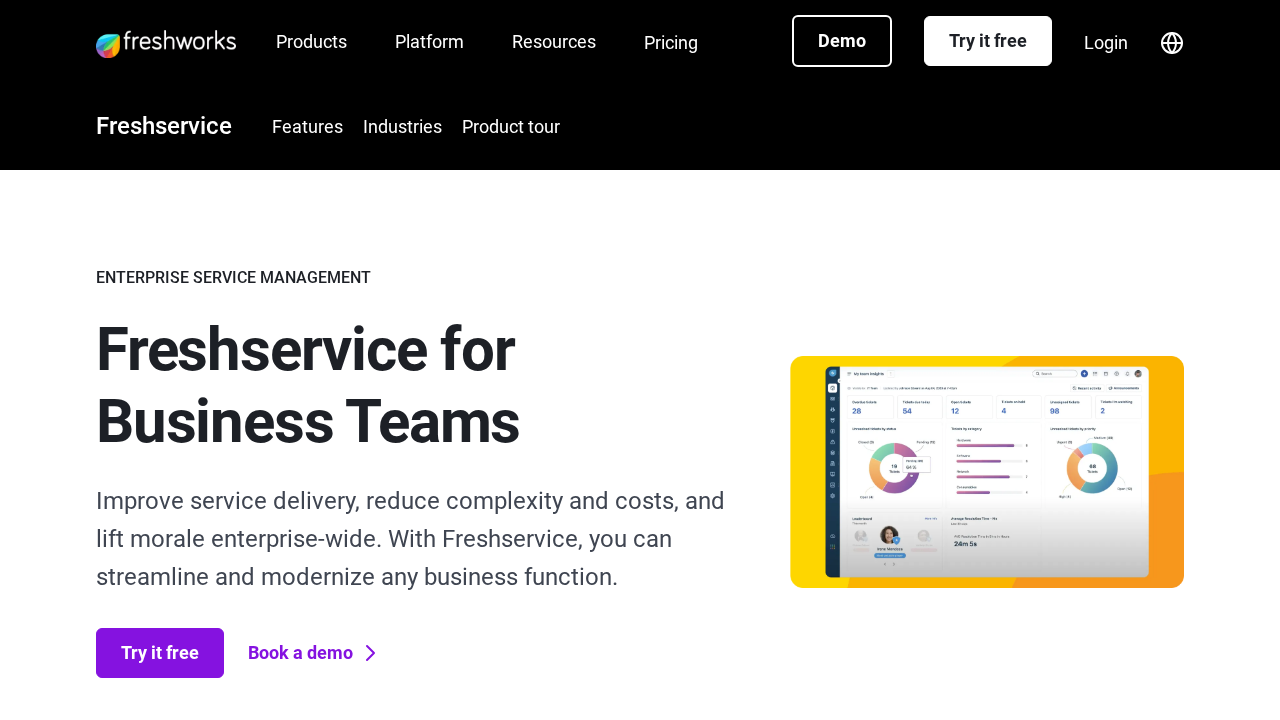Viewport: 1280px width, 720px height.
Task: Open the Industries section tab
Action: (x=402, y=127)
